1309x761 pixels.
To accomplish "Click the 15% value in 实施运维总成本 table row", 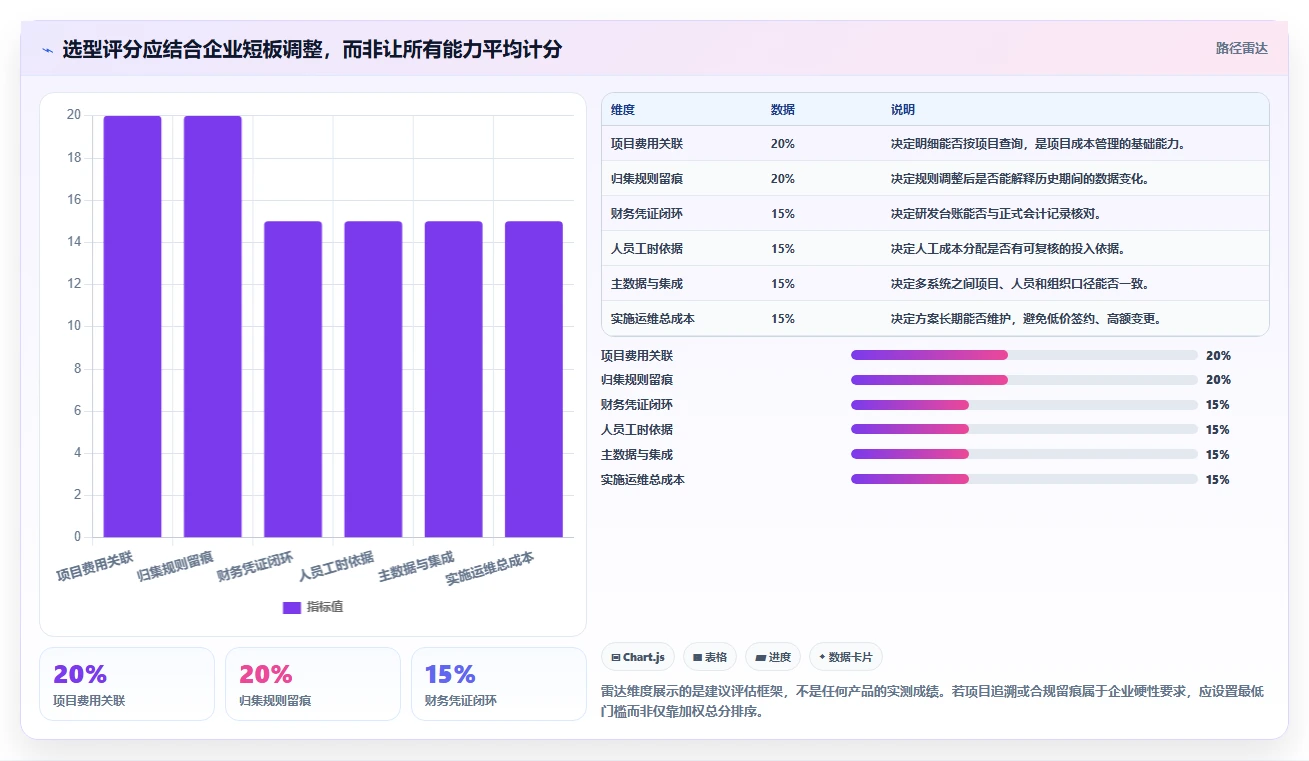I will (783, 319).
